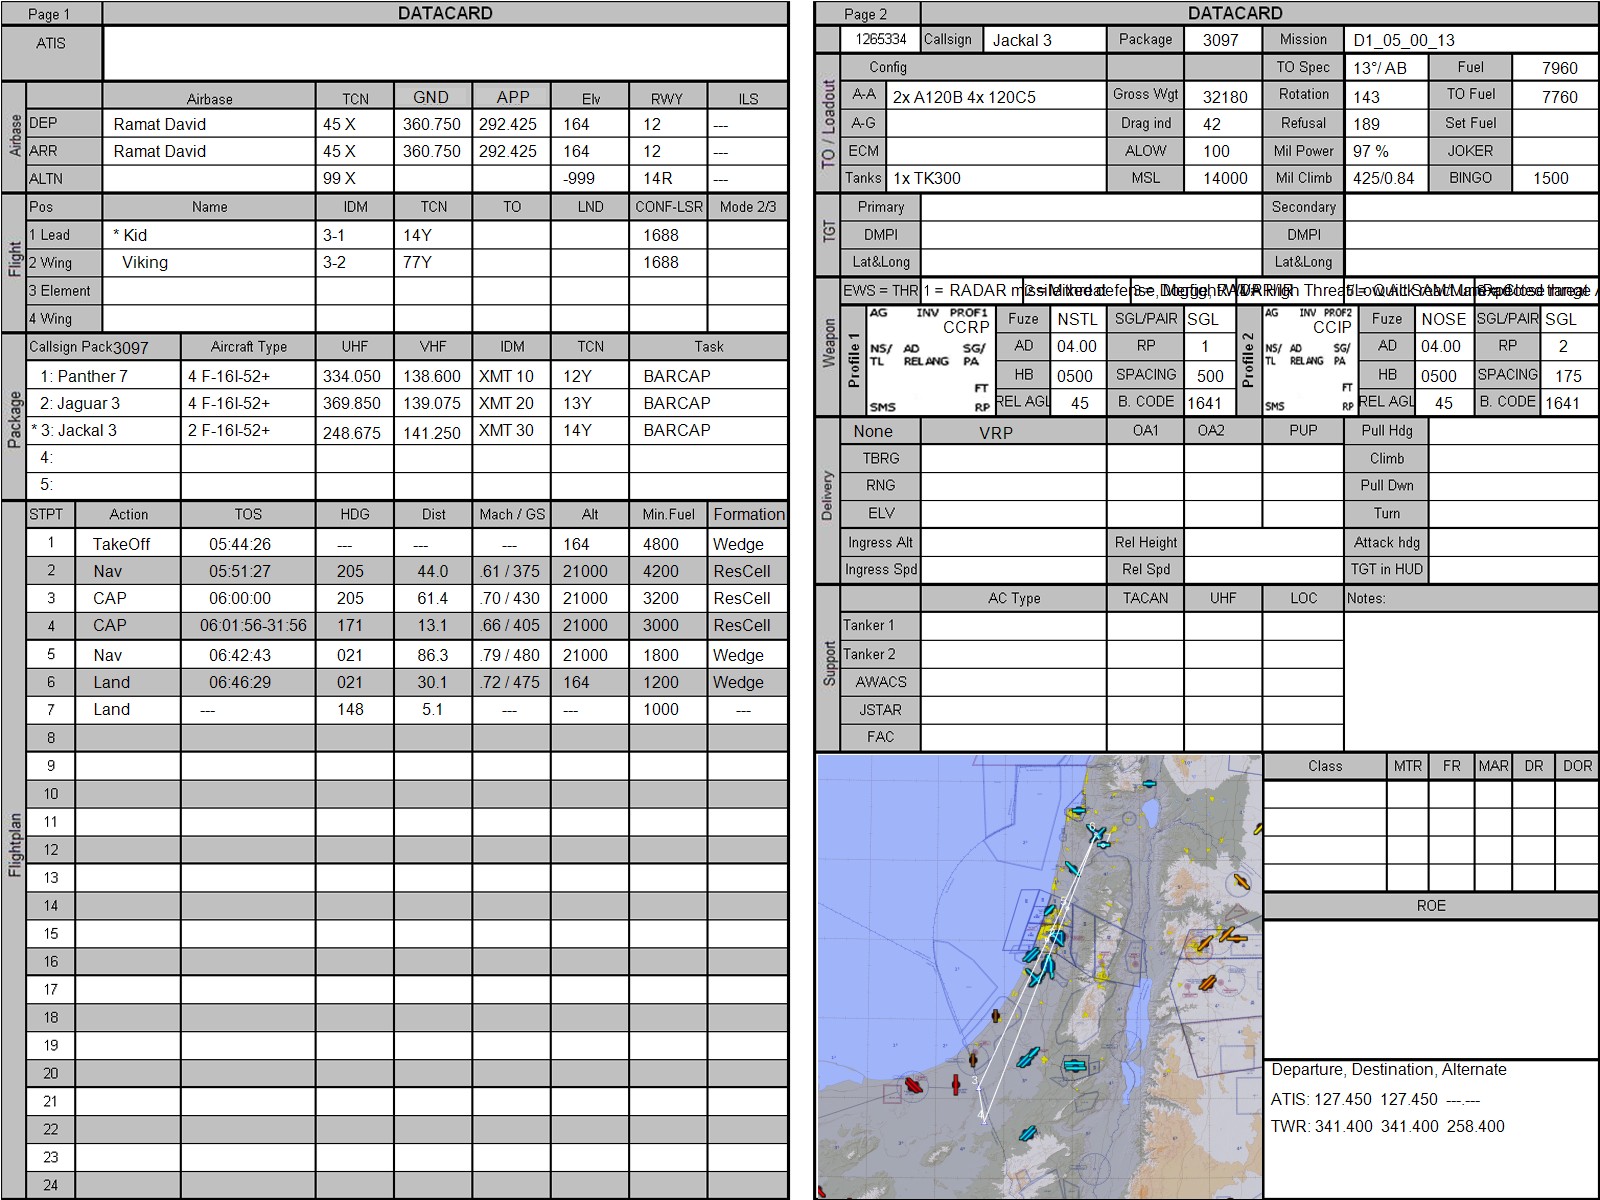Image resolution: width=1600 pixels, height=1200 pixels.
Task: Click the southernmost cyan airbase marker
Action: pos(1027,1133)
